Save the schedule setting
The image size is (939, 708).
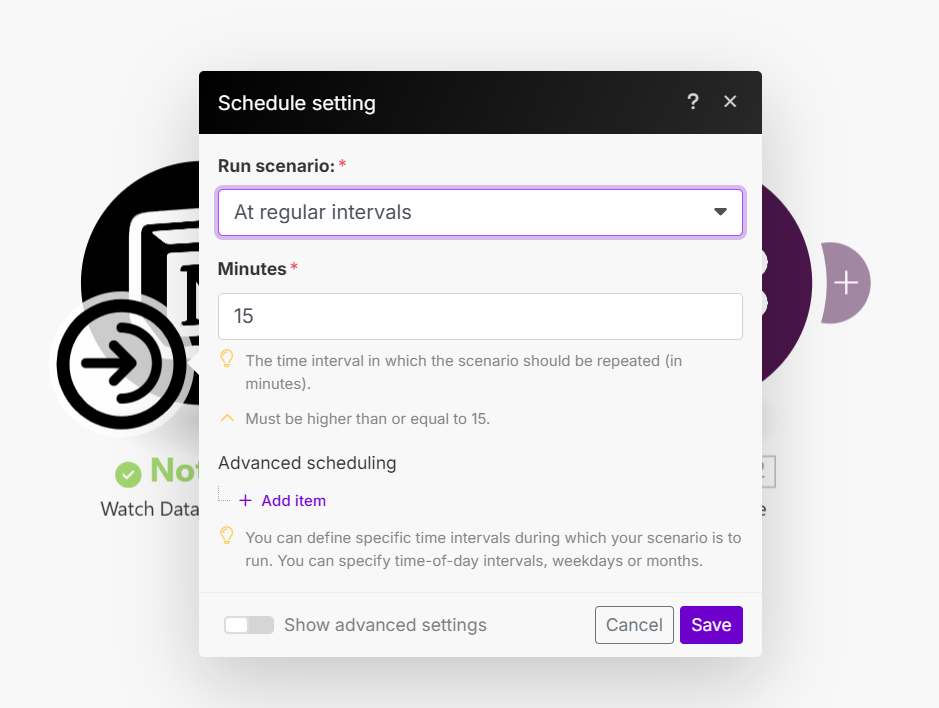(711, 625)
